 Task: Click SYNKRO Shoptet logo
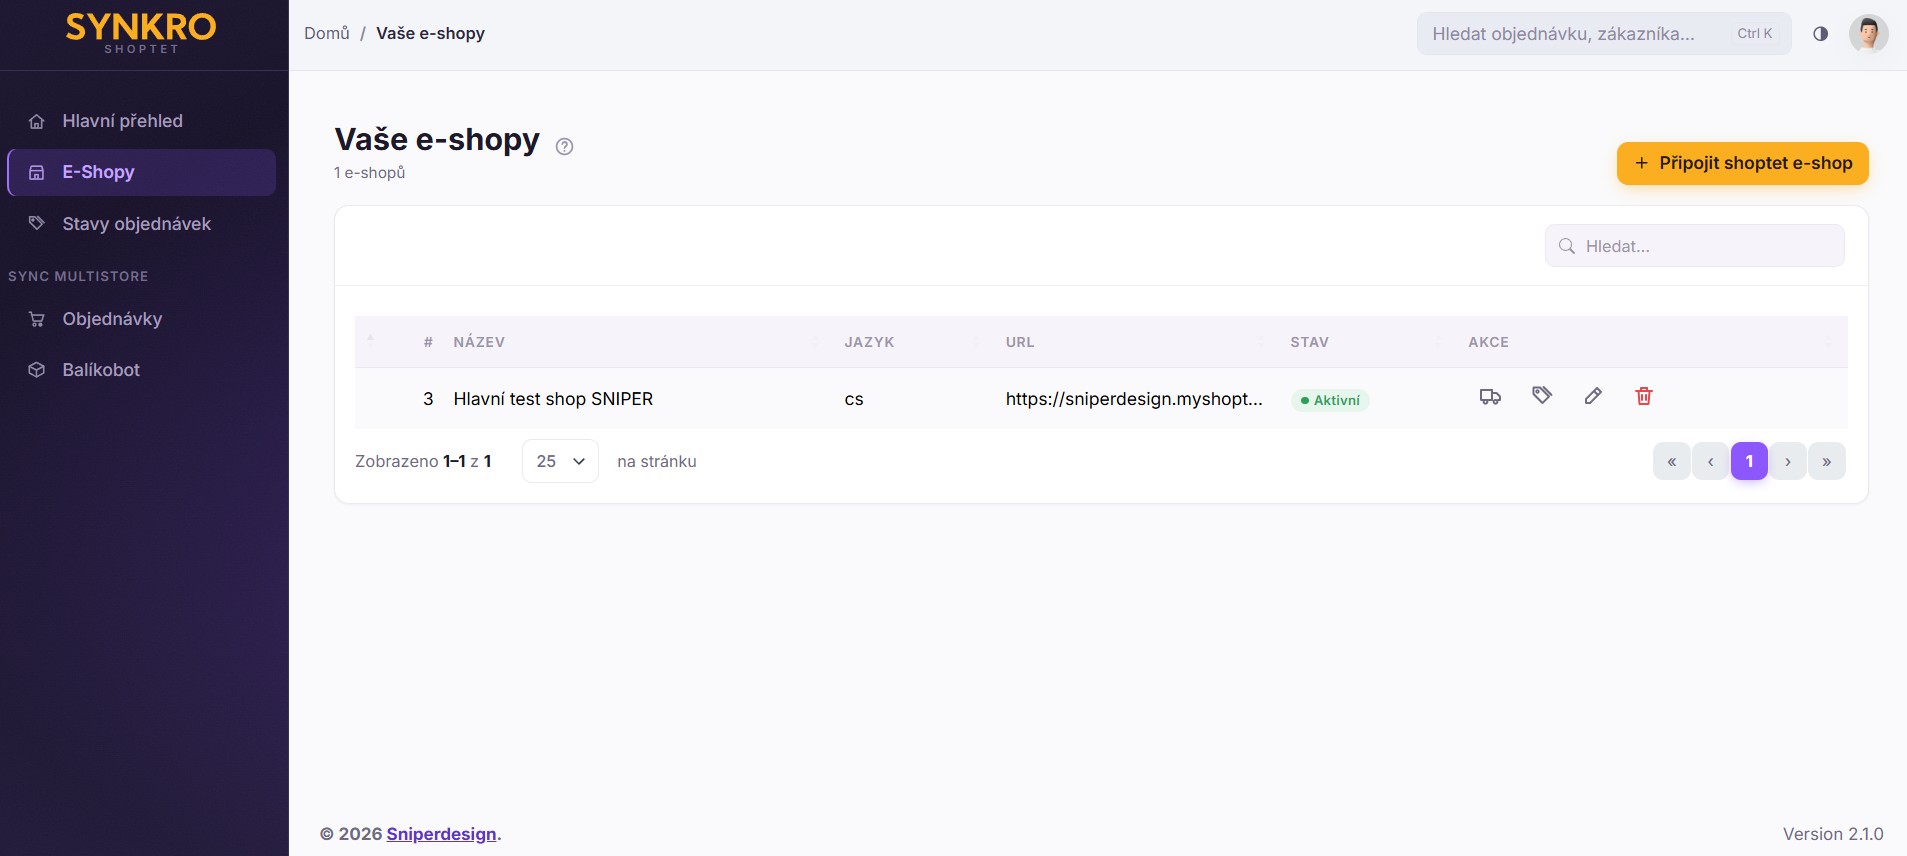pos(141,33)
